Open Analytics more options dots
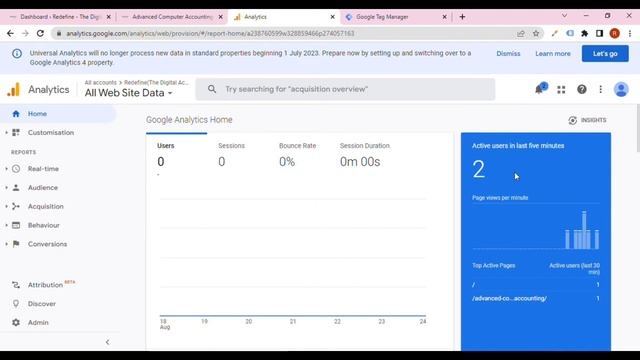Screen dimensions: 640x360 click(x=600, y=89)
